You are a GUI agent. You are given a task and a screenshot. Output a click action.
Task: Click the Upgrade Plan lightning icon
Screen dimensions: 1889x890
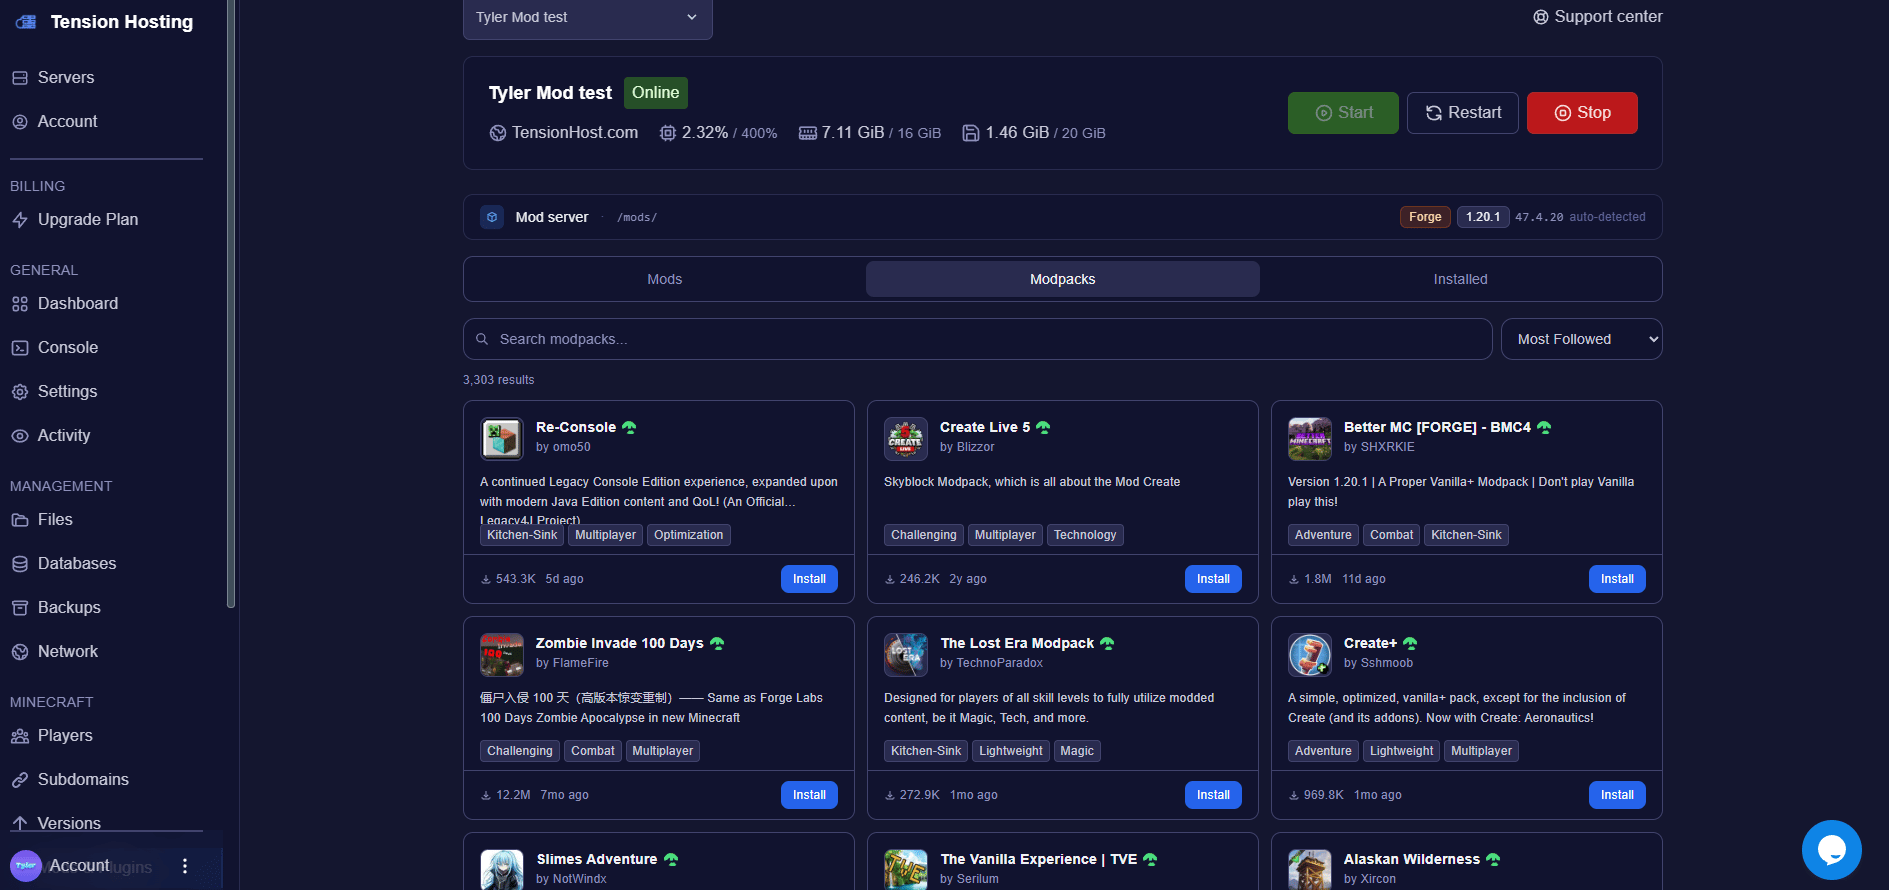tap(20, 220)
